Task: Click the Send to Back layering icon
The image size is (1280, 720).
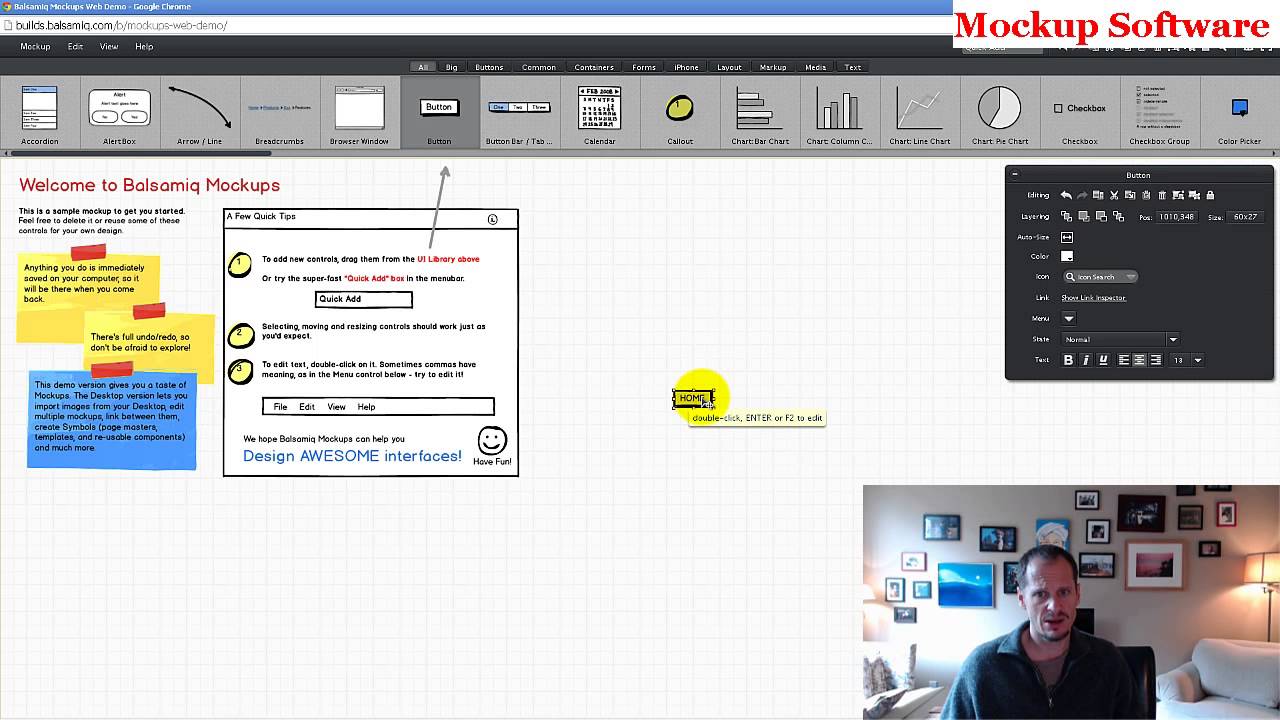Action: pyautogui.click(x=1118, y=217)
